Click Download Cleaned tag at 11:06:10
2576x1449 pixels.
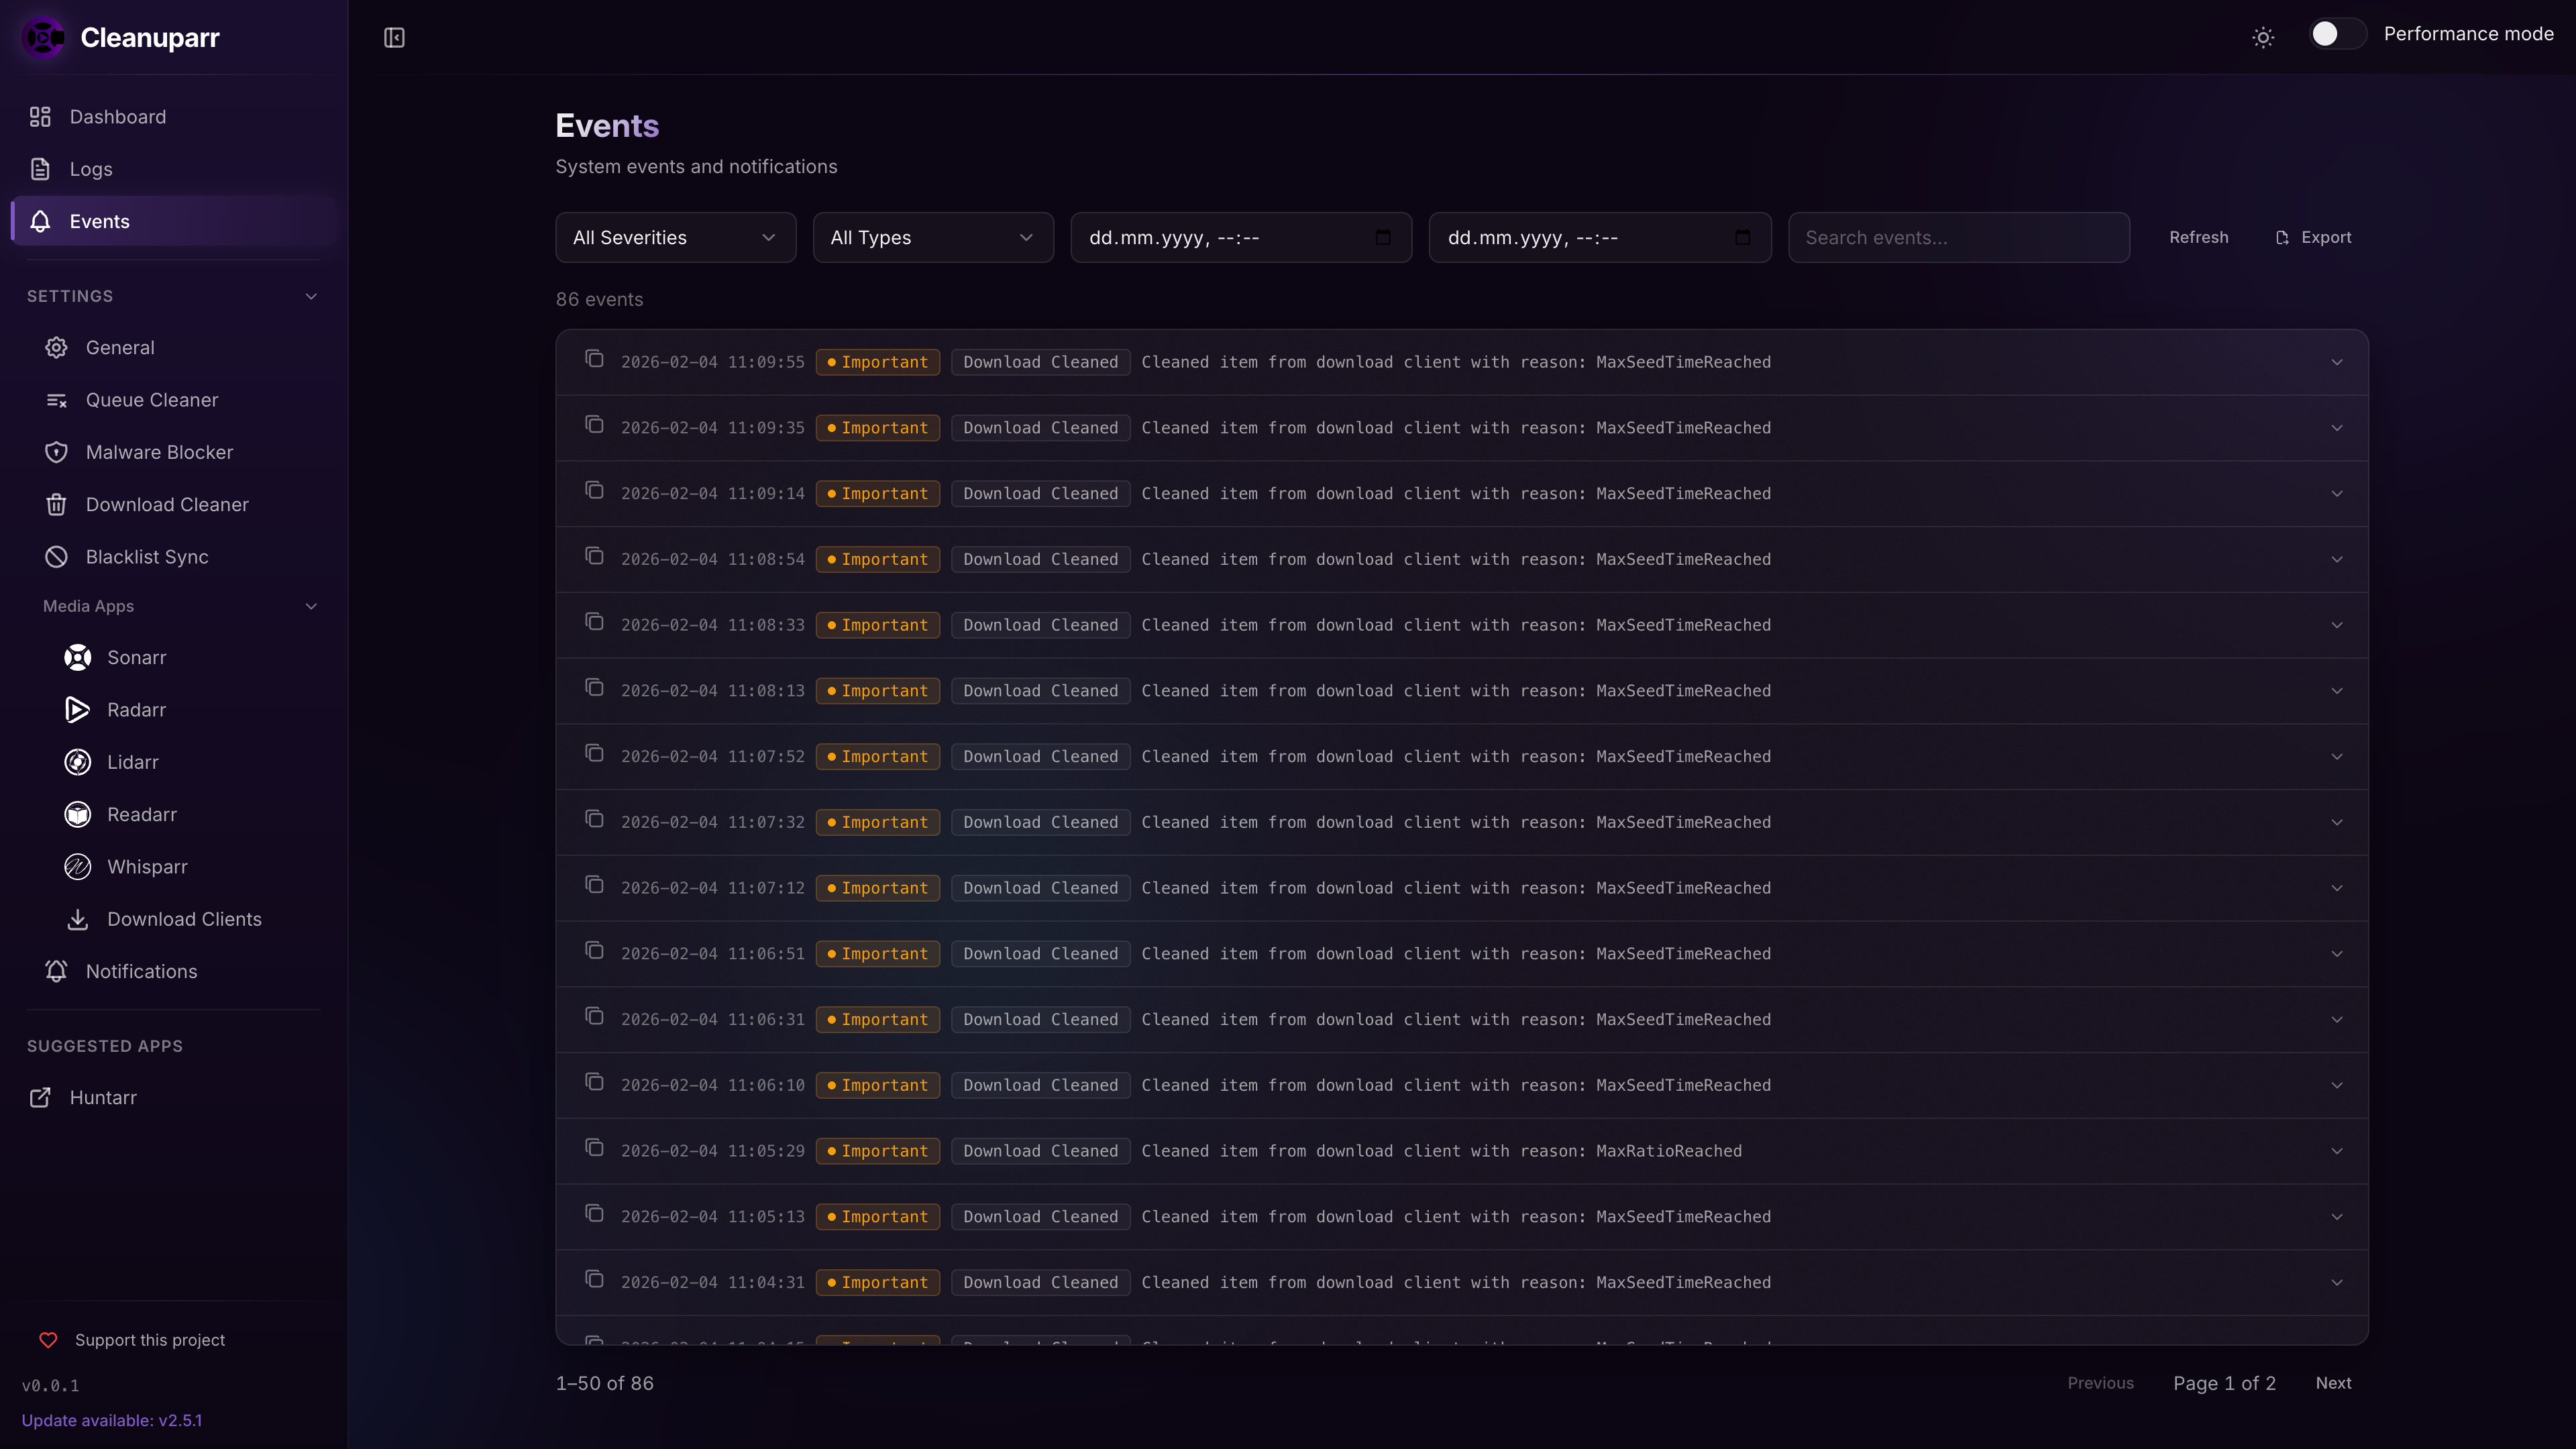[x=1040, y=1085]
